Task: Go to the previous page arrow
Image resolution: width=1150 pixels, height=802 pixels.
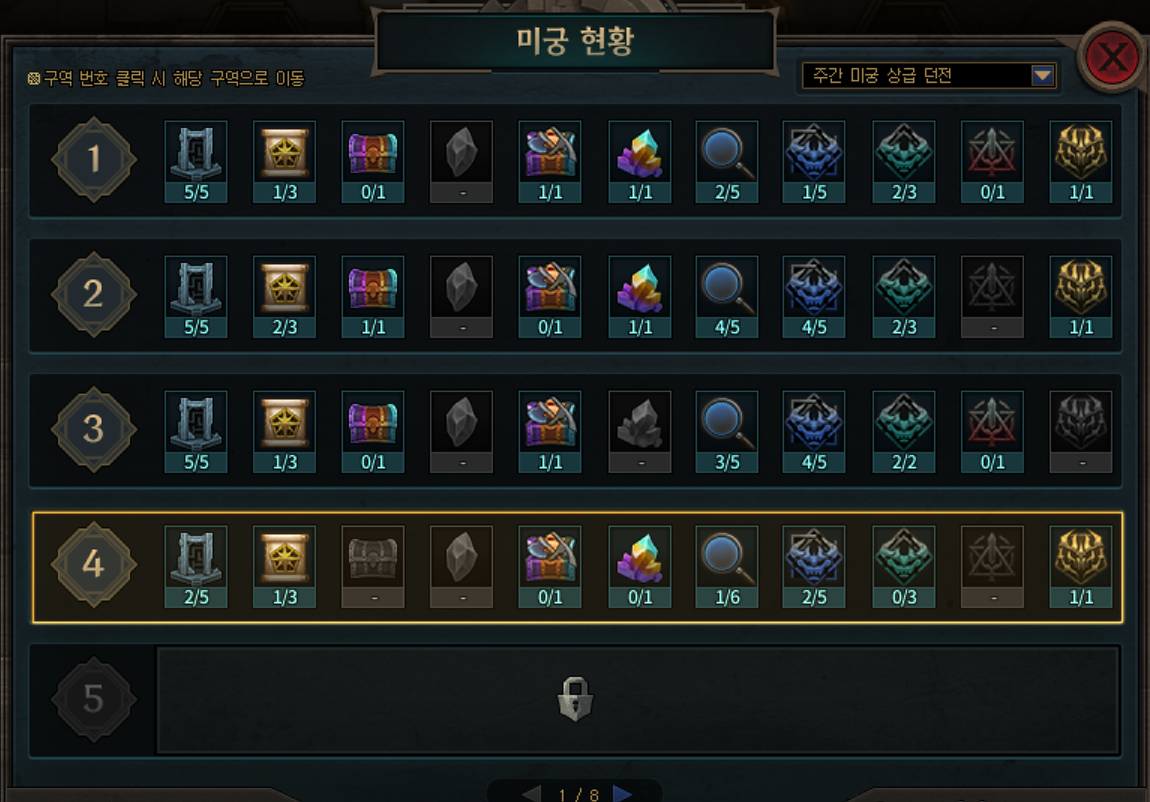Action: pos(532,794)
